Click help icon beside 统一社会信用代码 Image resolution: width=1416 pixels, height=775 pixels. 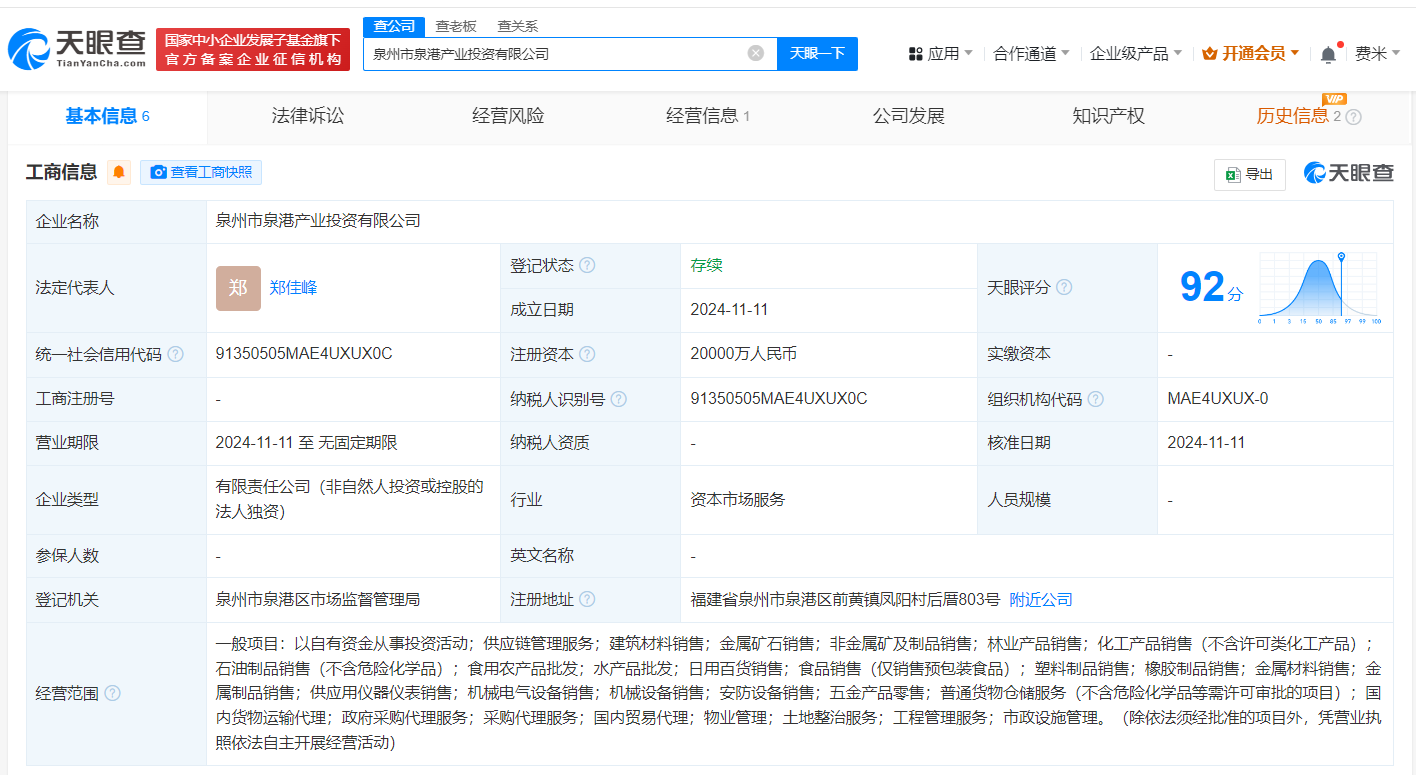coord(176,355)
